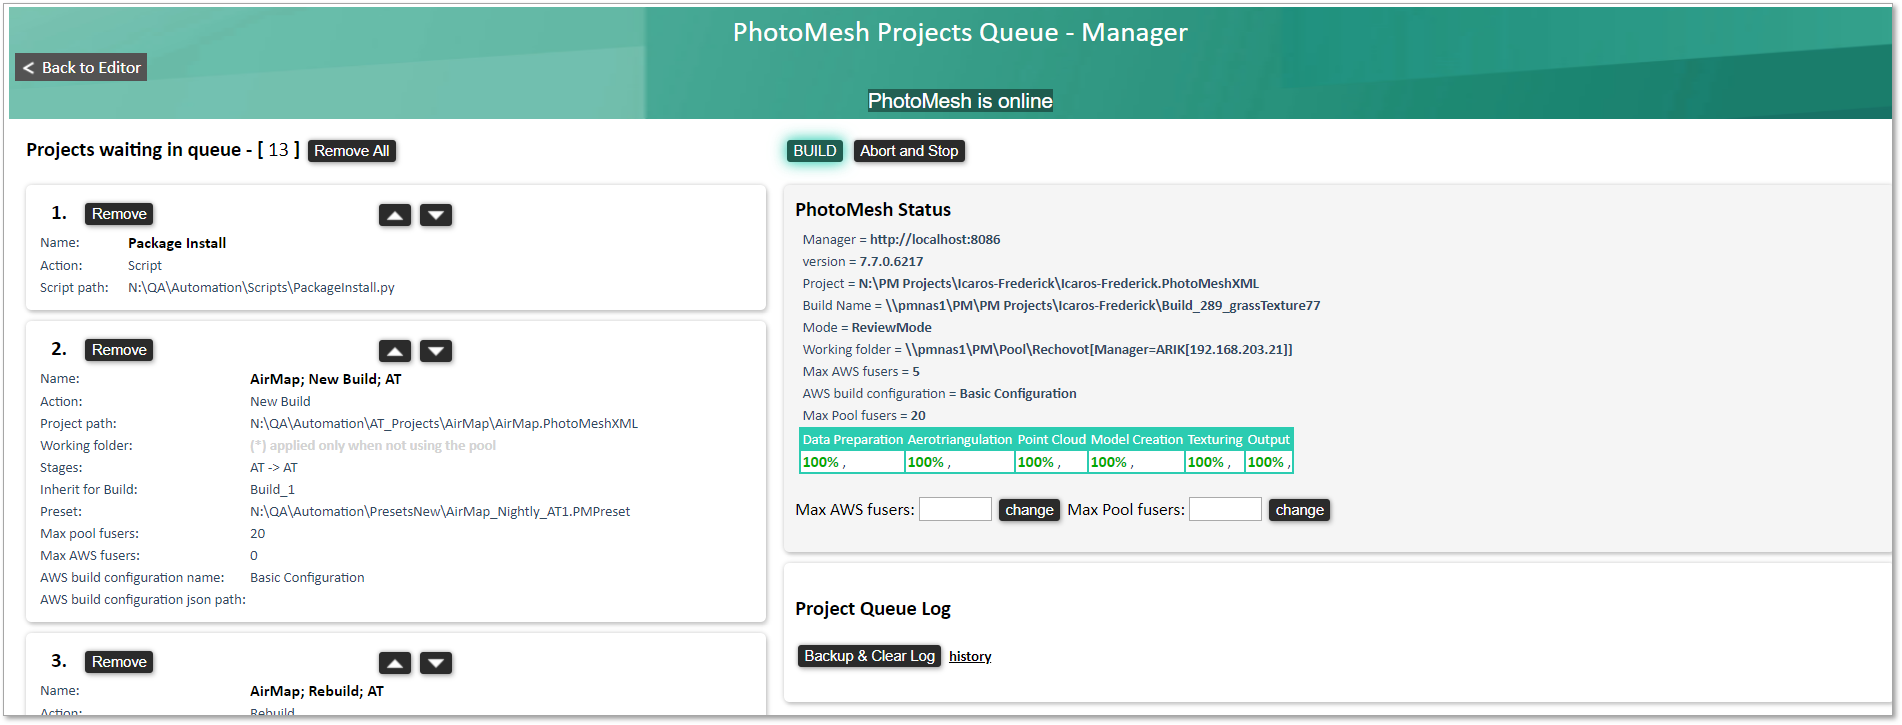
Task: Remove all projects from the queue
Action: click(352, 151)
